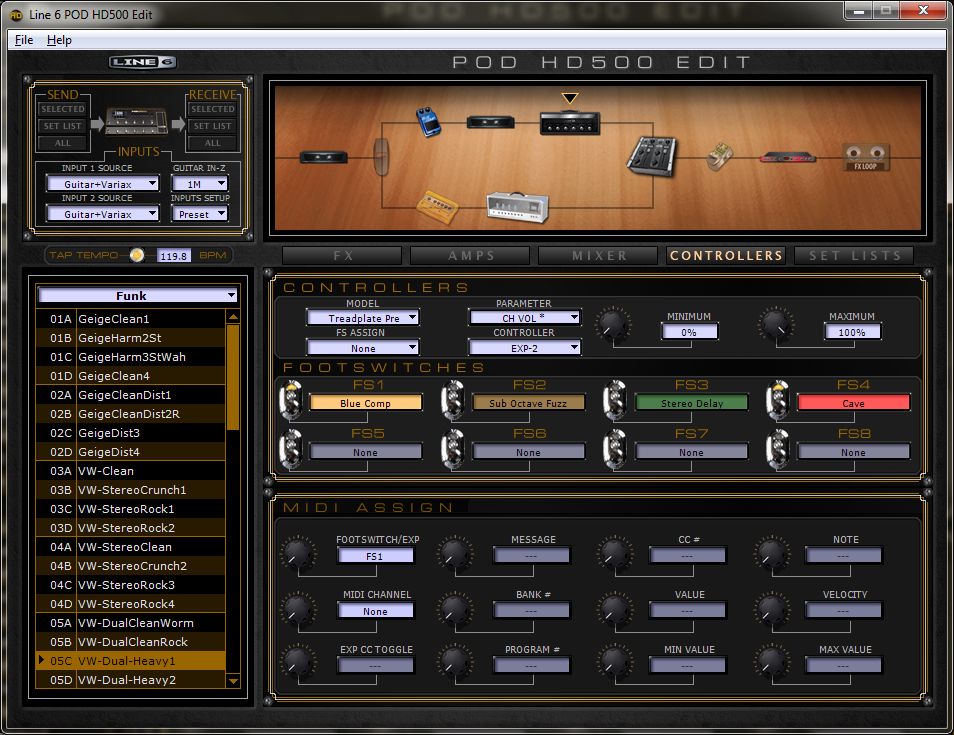The height and width of the screenshot is (735, 954).
Task: Select the first black effect block at input
Action: (x=324, y=158)
